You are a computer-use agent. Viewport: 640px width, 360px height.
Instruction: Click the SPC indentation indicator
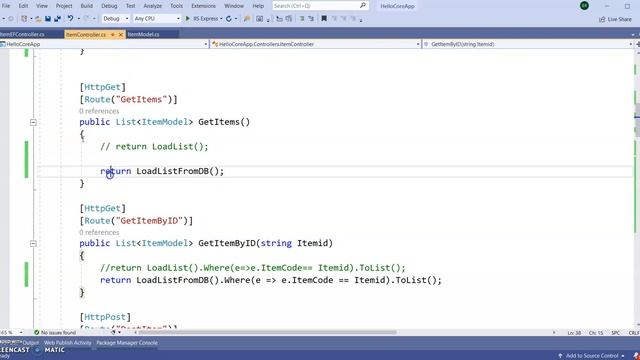[x=616, y=333]
